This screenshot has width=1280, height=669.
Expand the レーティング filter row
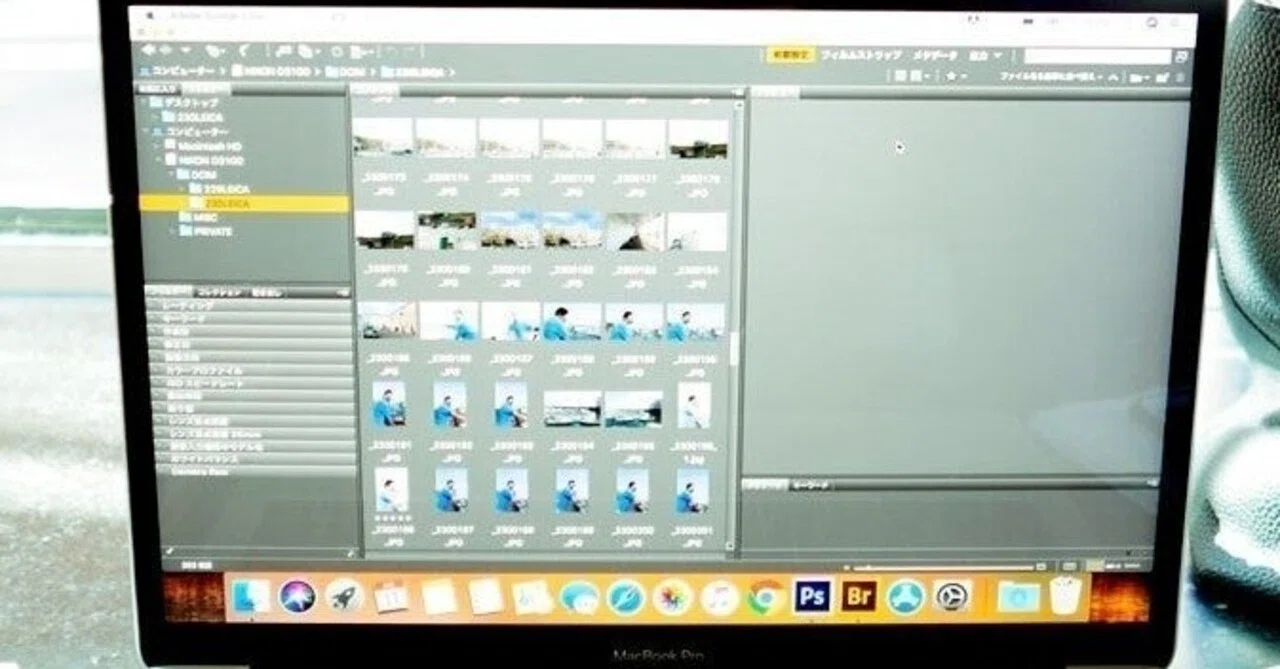point(250,306)
